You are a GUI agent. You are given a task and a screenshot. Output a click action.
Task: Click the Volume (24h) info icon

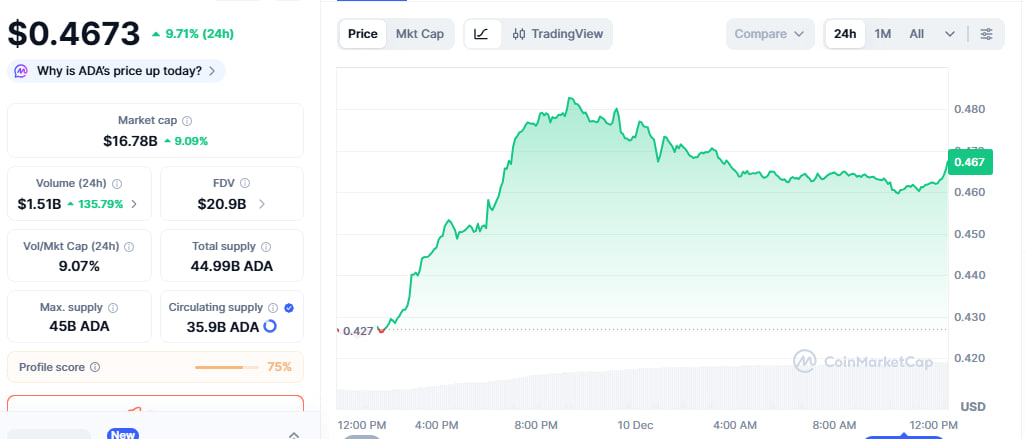point(117,184)
